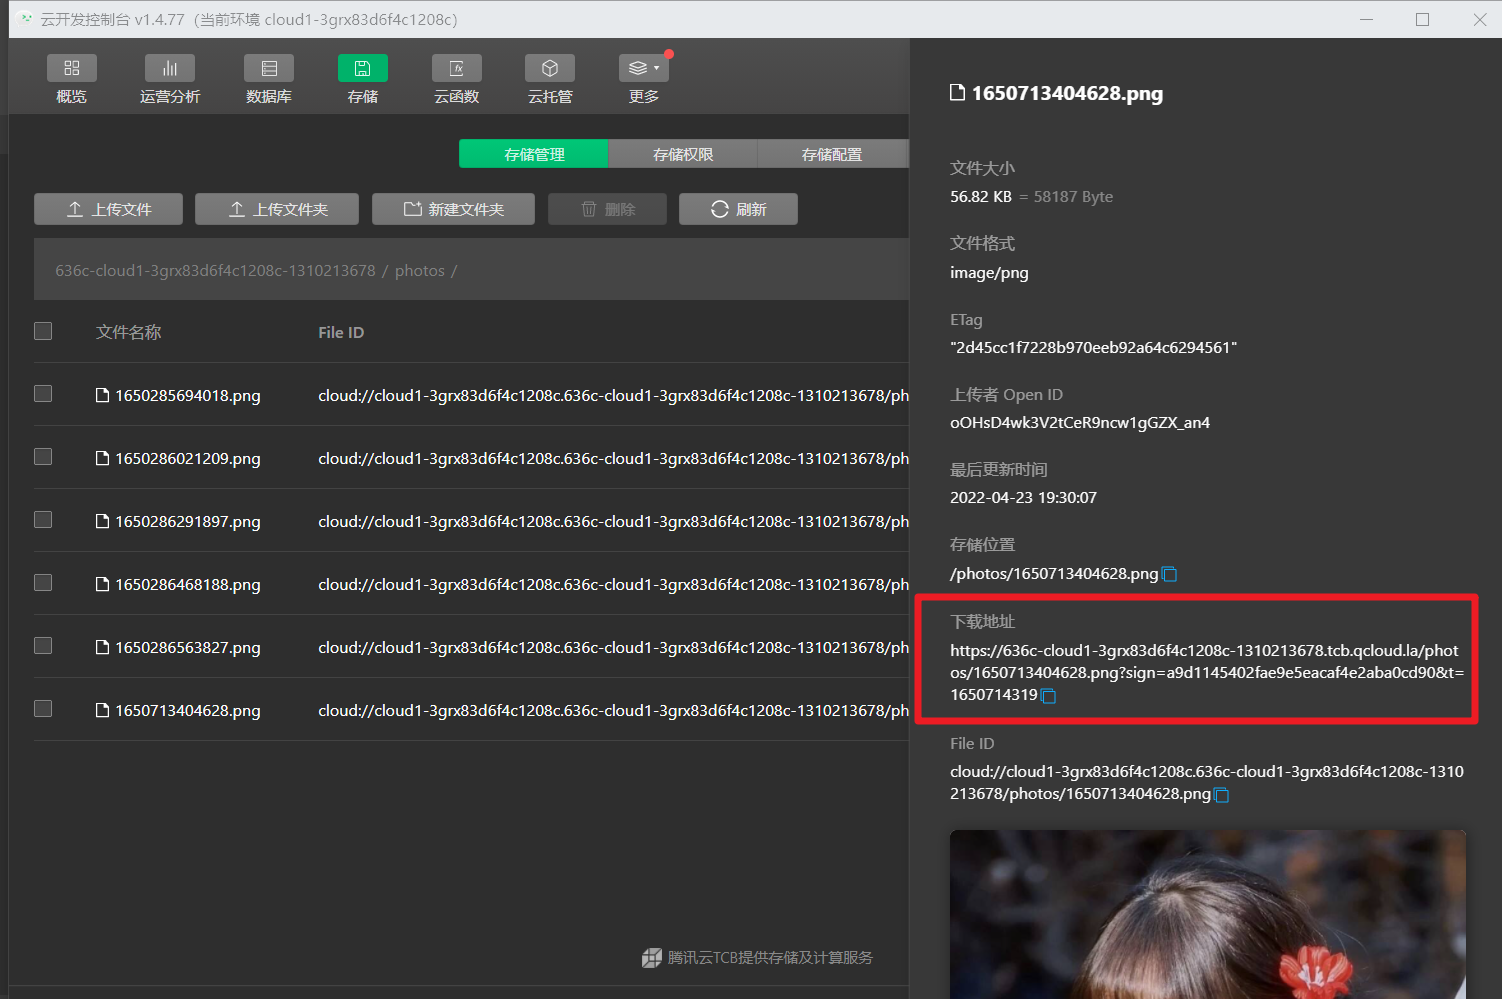Close the 云开发控制台 window
This screenshot has width=1502, height=999.
click(1480, 19)
